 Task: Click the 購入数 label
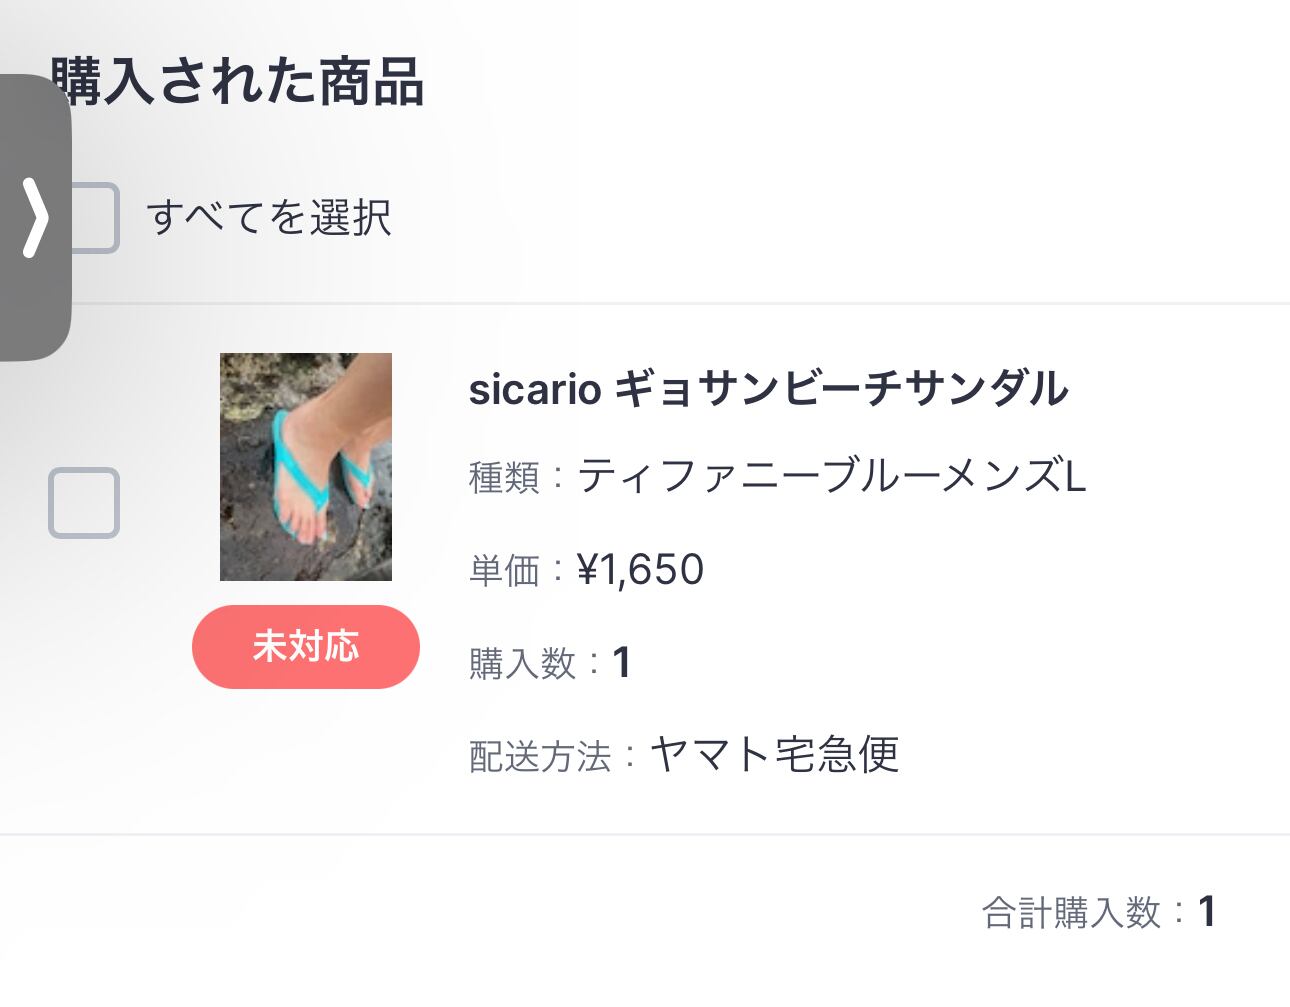point(522,664)
